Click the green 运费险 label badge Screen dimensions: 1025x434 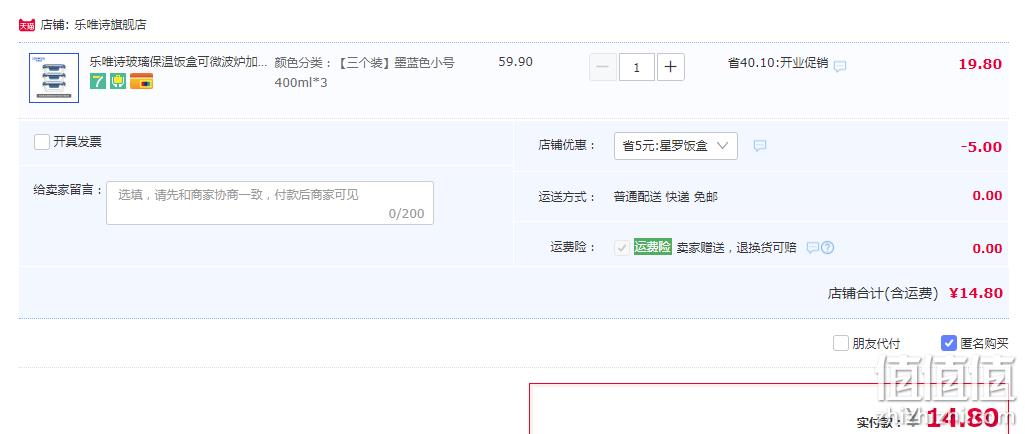652,247
